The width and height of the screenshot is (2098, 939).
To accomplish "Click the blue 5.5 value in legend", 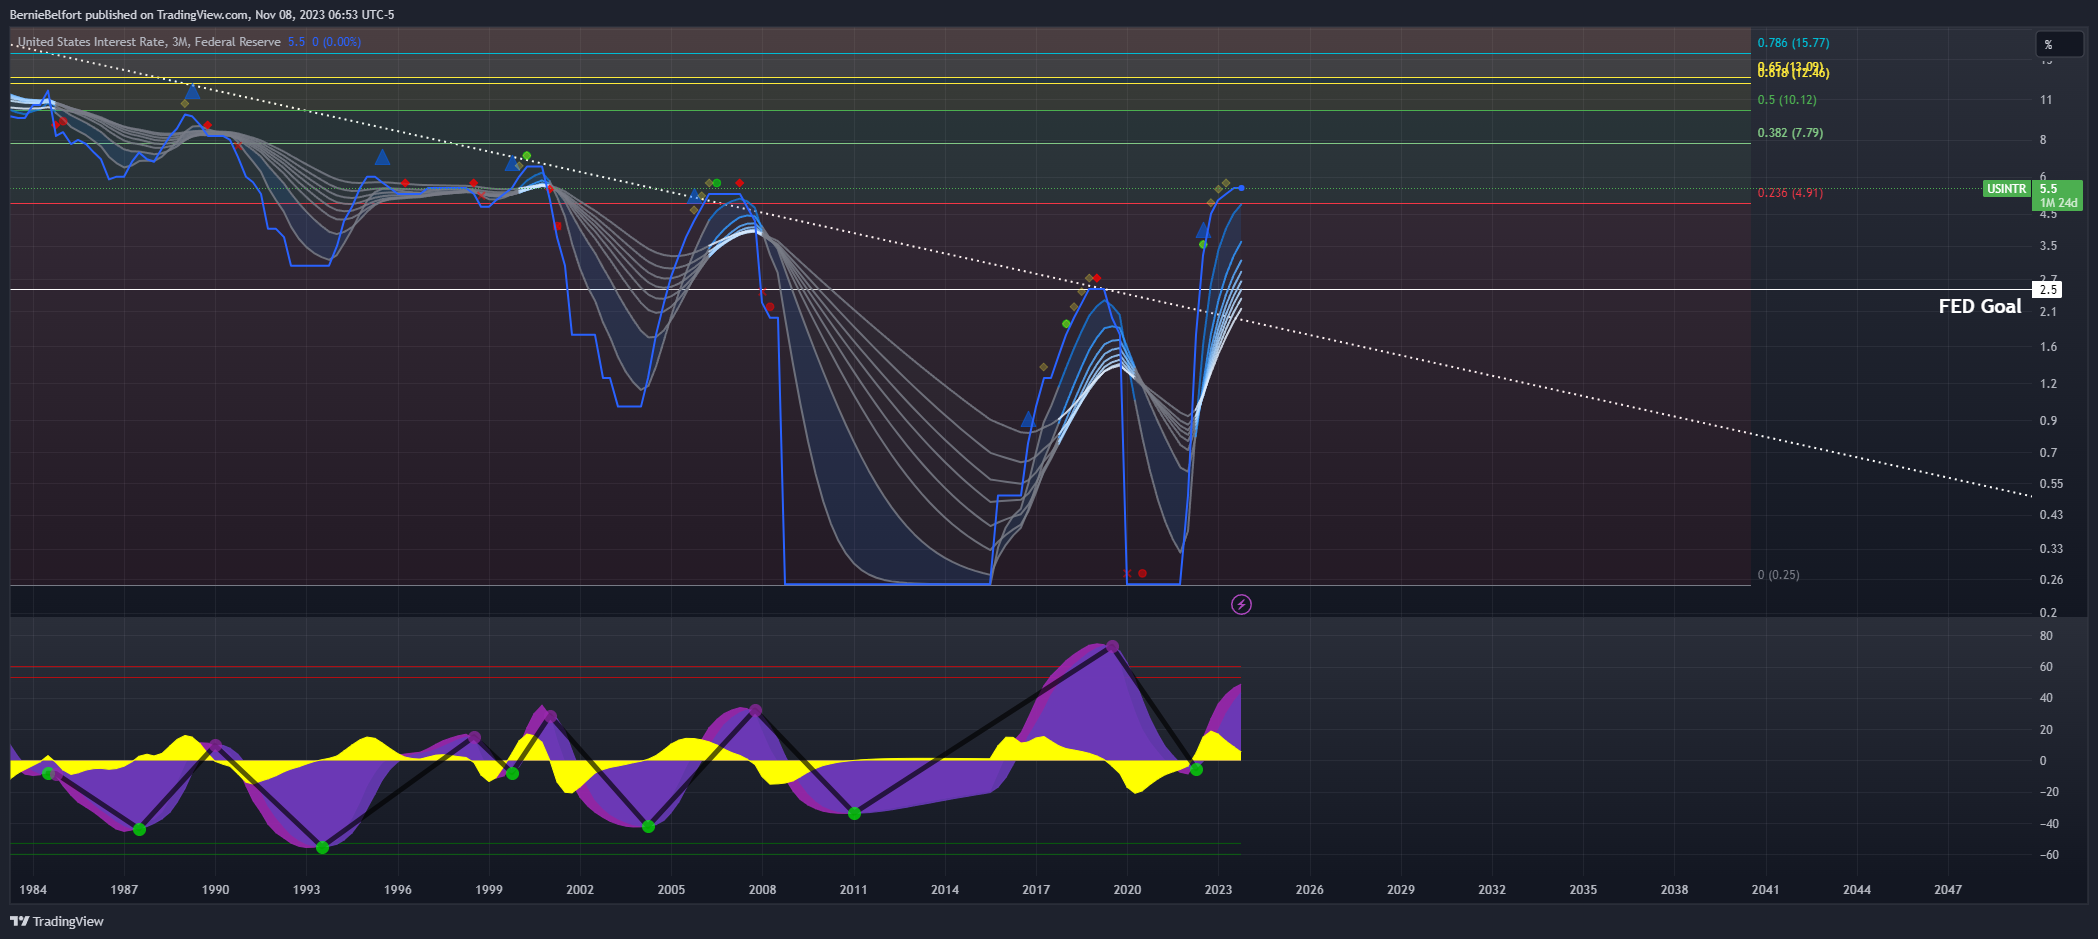I will click(296, 42).
